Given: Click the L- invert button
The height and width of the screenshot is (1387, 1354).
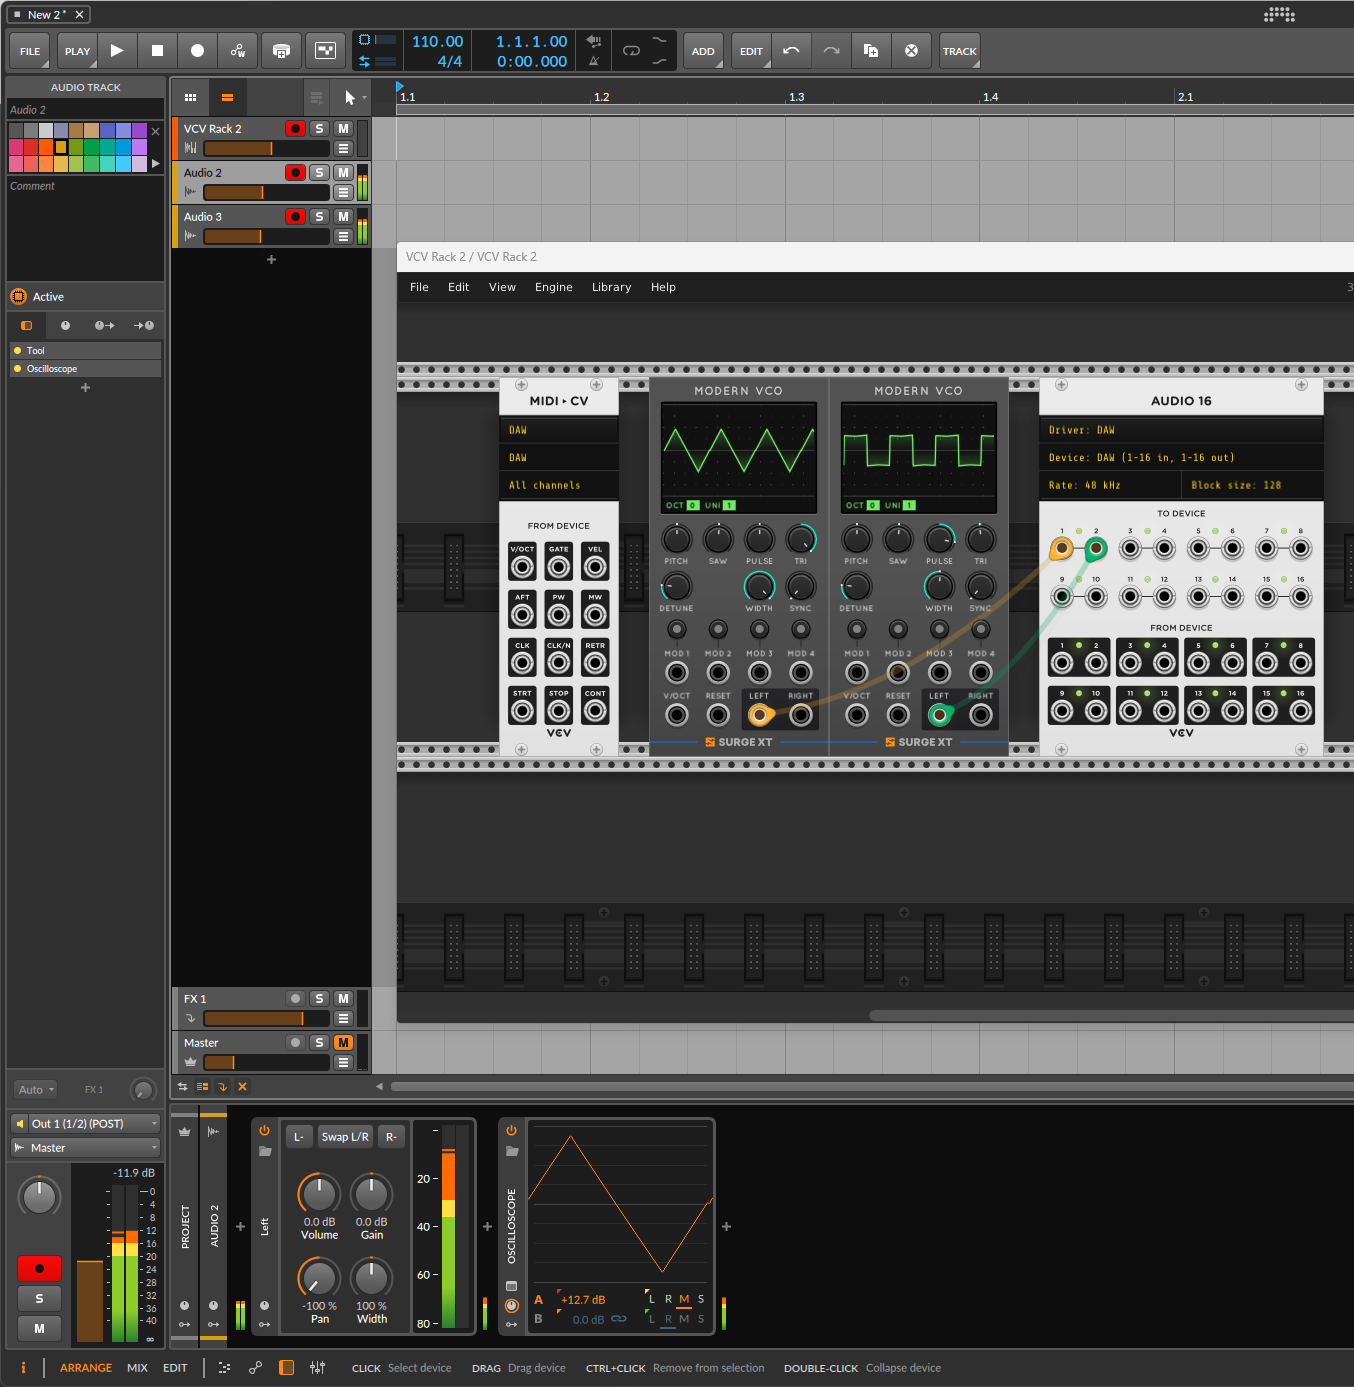Looking at the screenshot, I should (x=298, y=1137).
